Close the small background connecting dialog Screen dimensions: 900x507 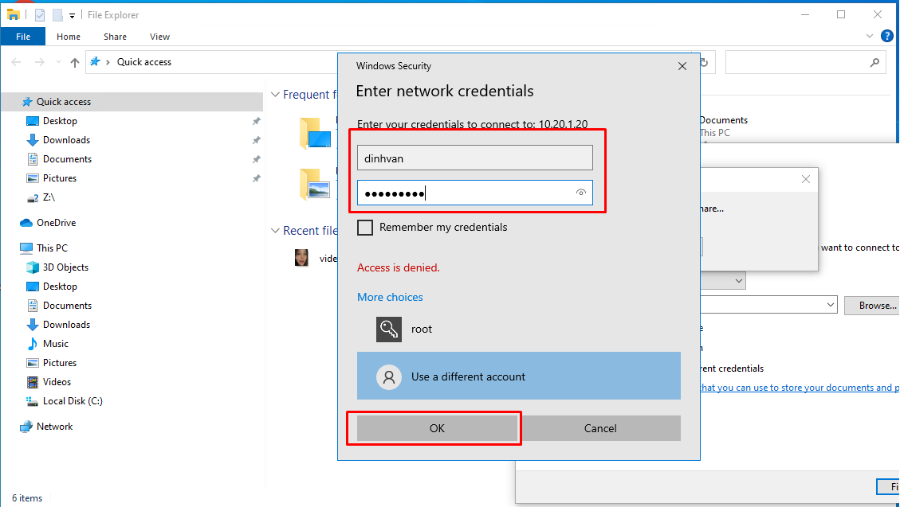tap(806, 179)
